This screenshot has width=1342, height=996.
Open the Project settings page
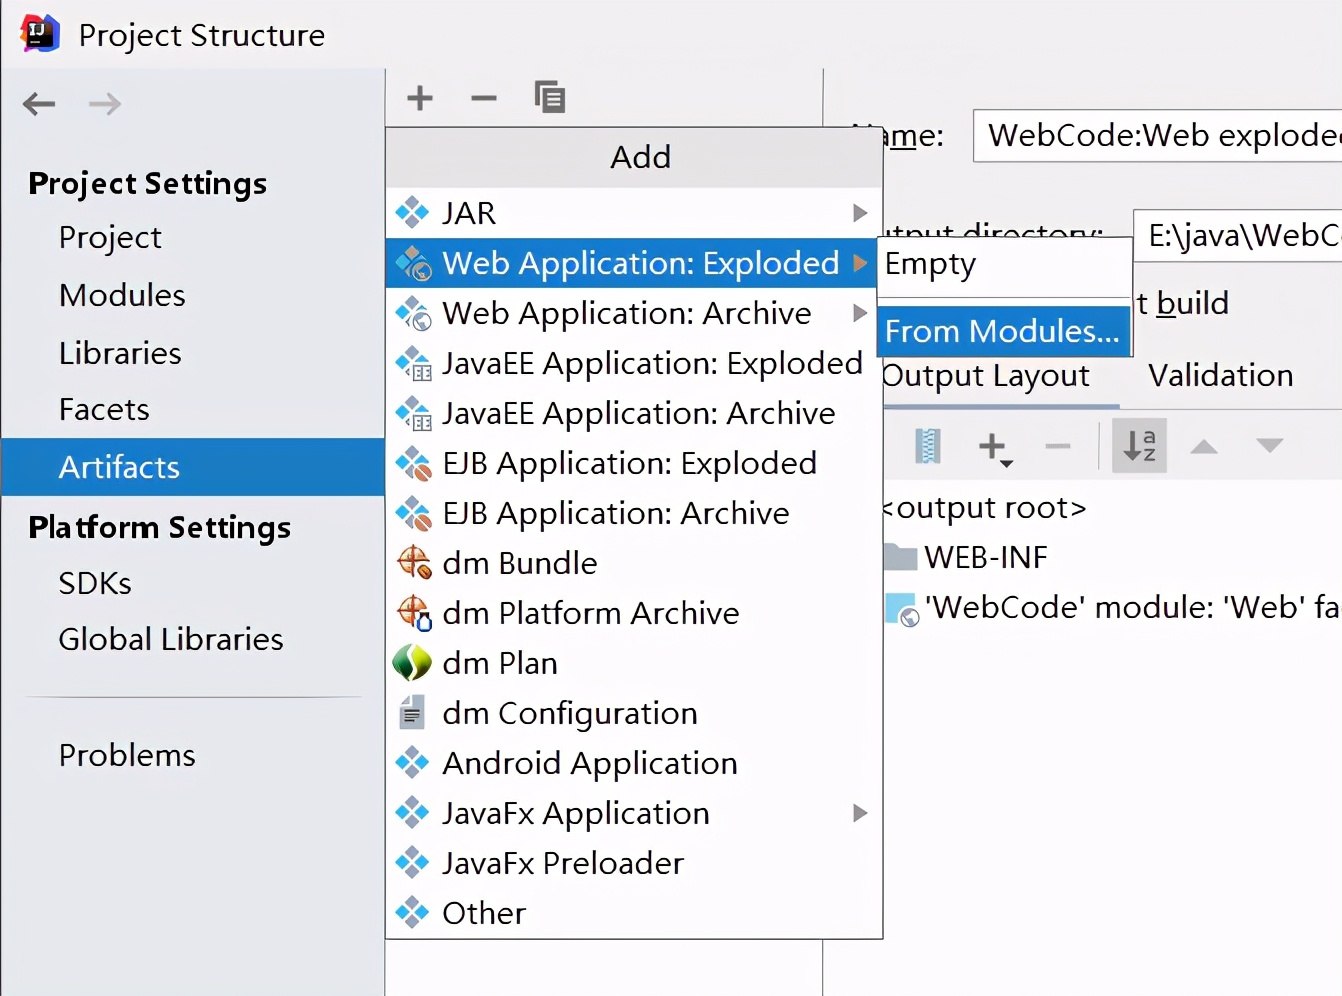[110, 238]
